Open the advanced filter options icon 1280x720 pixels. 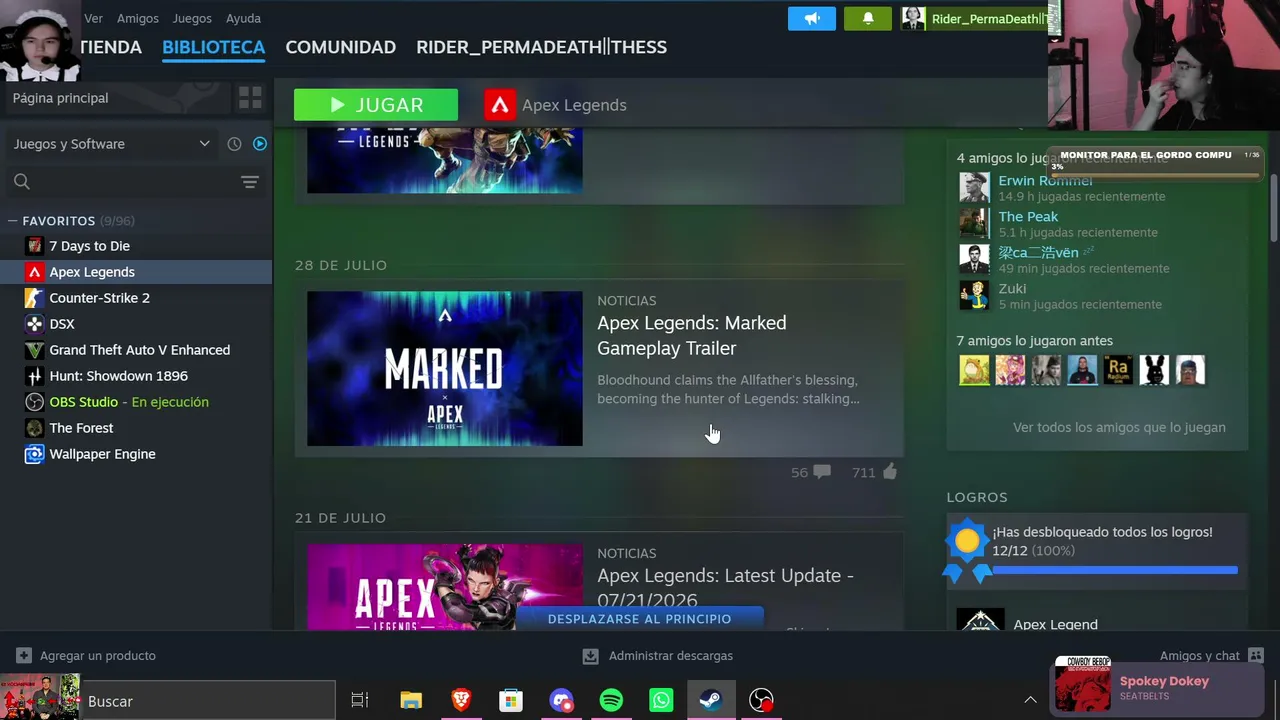250,182
